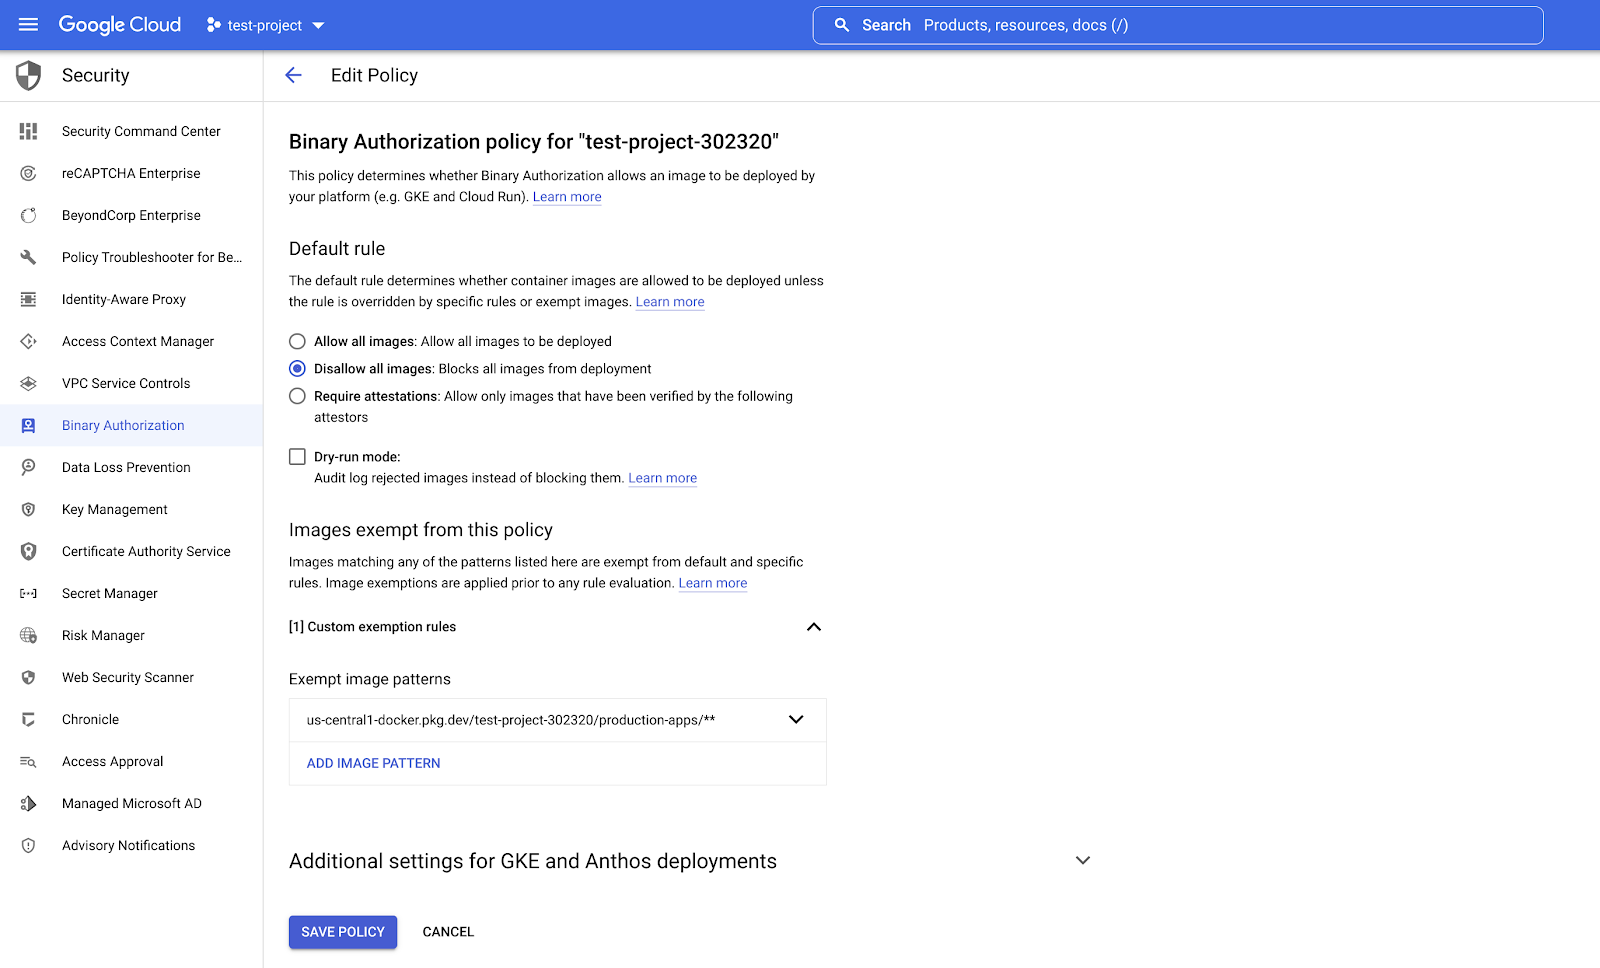Viewport: 1600px width, 968px height.
Task: Click the Access Context Manager icon
Action: 28,341
